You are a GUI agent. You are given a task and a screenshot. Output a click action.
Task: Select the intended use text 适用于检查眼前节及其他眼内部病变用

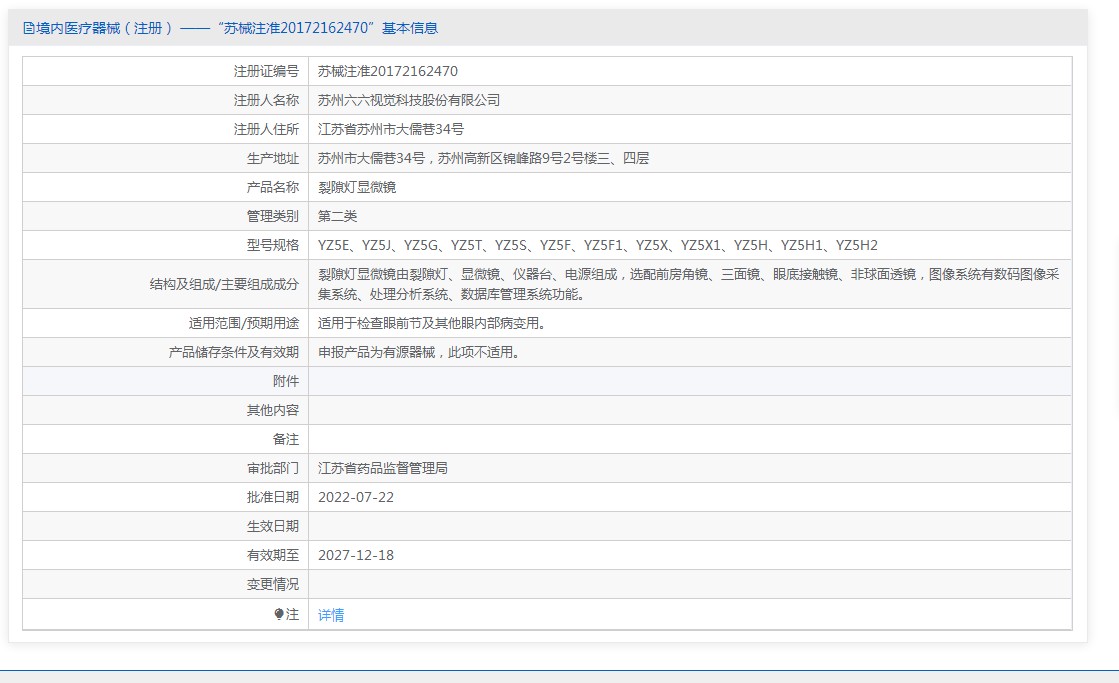point(432,323)
